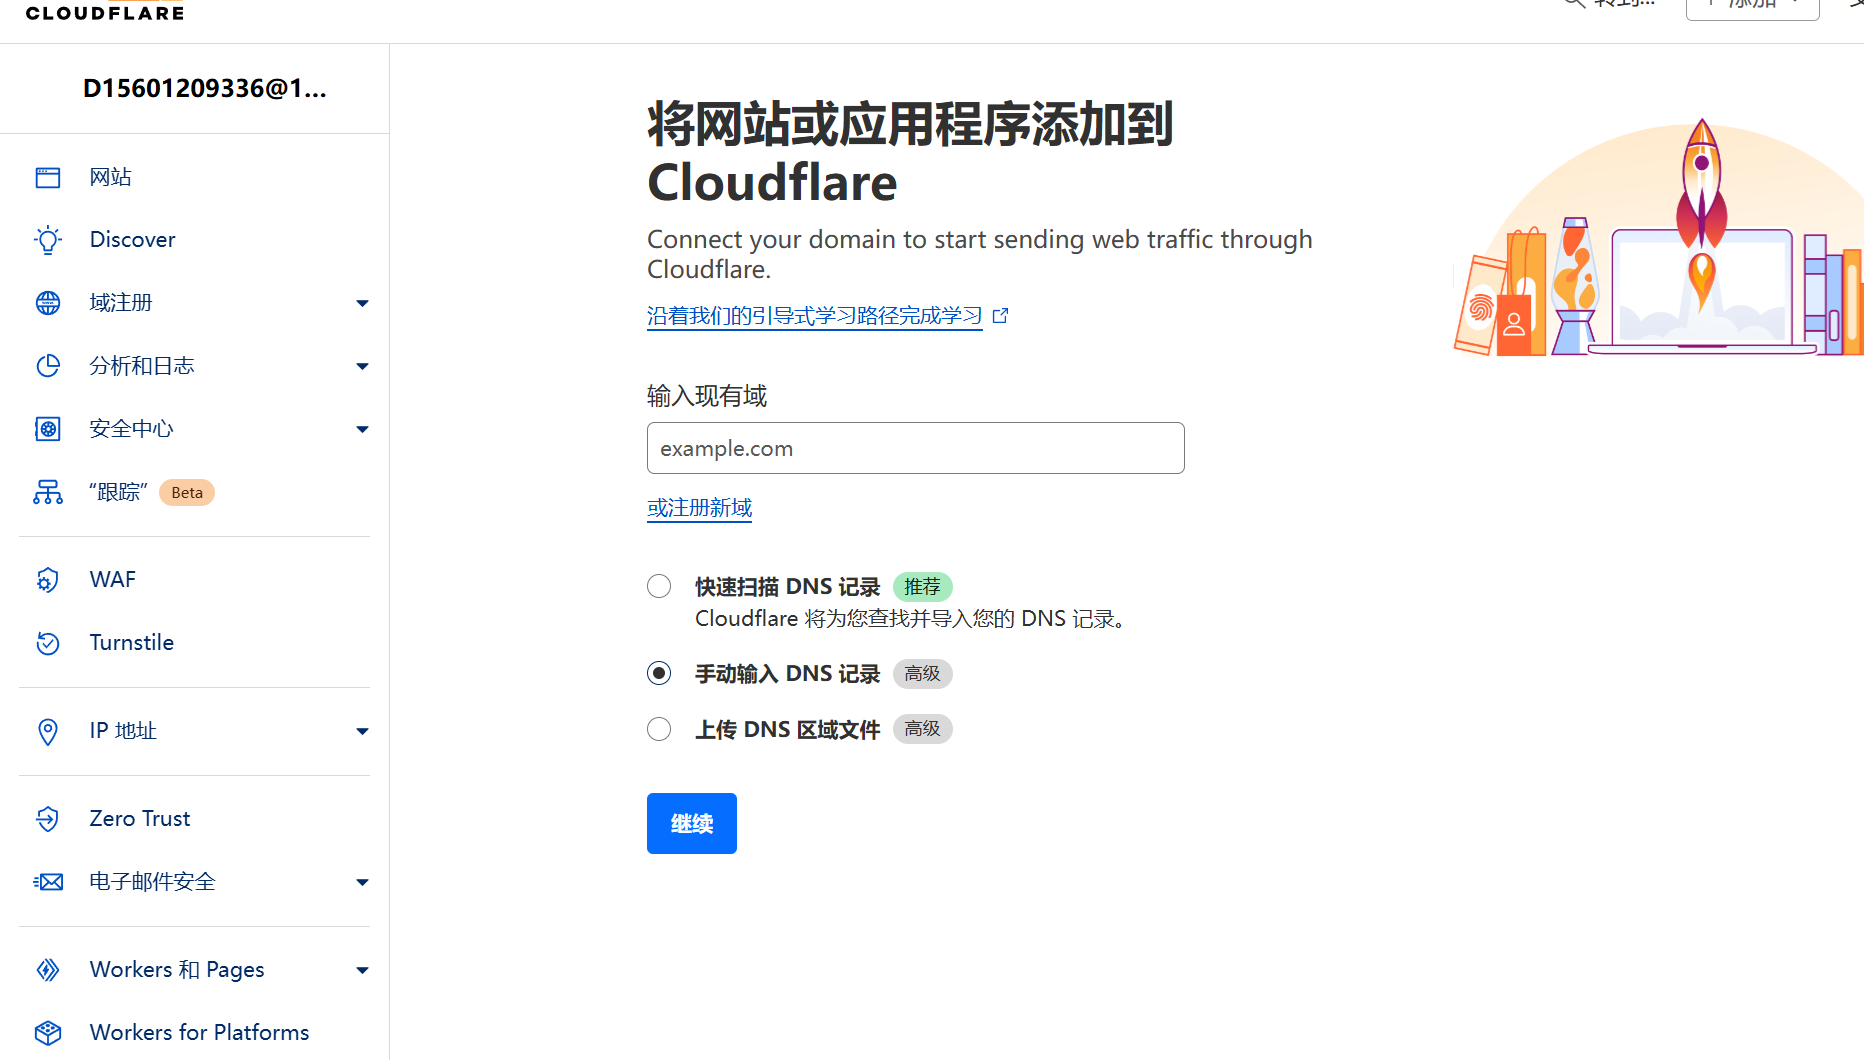Expand the 分析和日志 sidebar section
This screenshot has width=1864, height=1060.
pyautogui.click(x=362, y=366)
